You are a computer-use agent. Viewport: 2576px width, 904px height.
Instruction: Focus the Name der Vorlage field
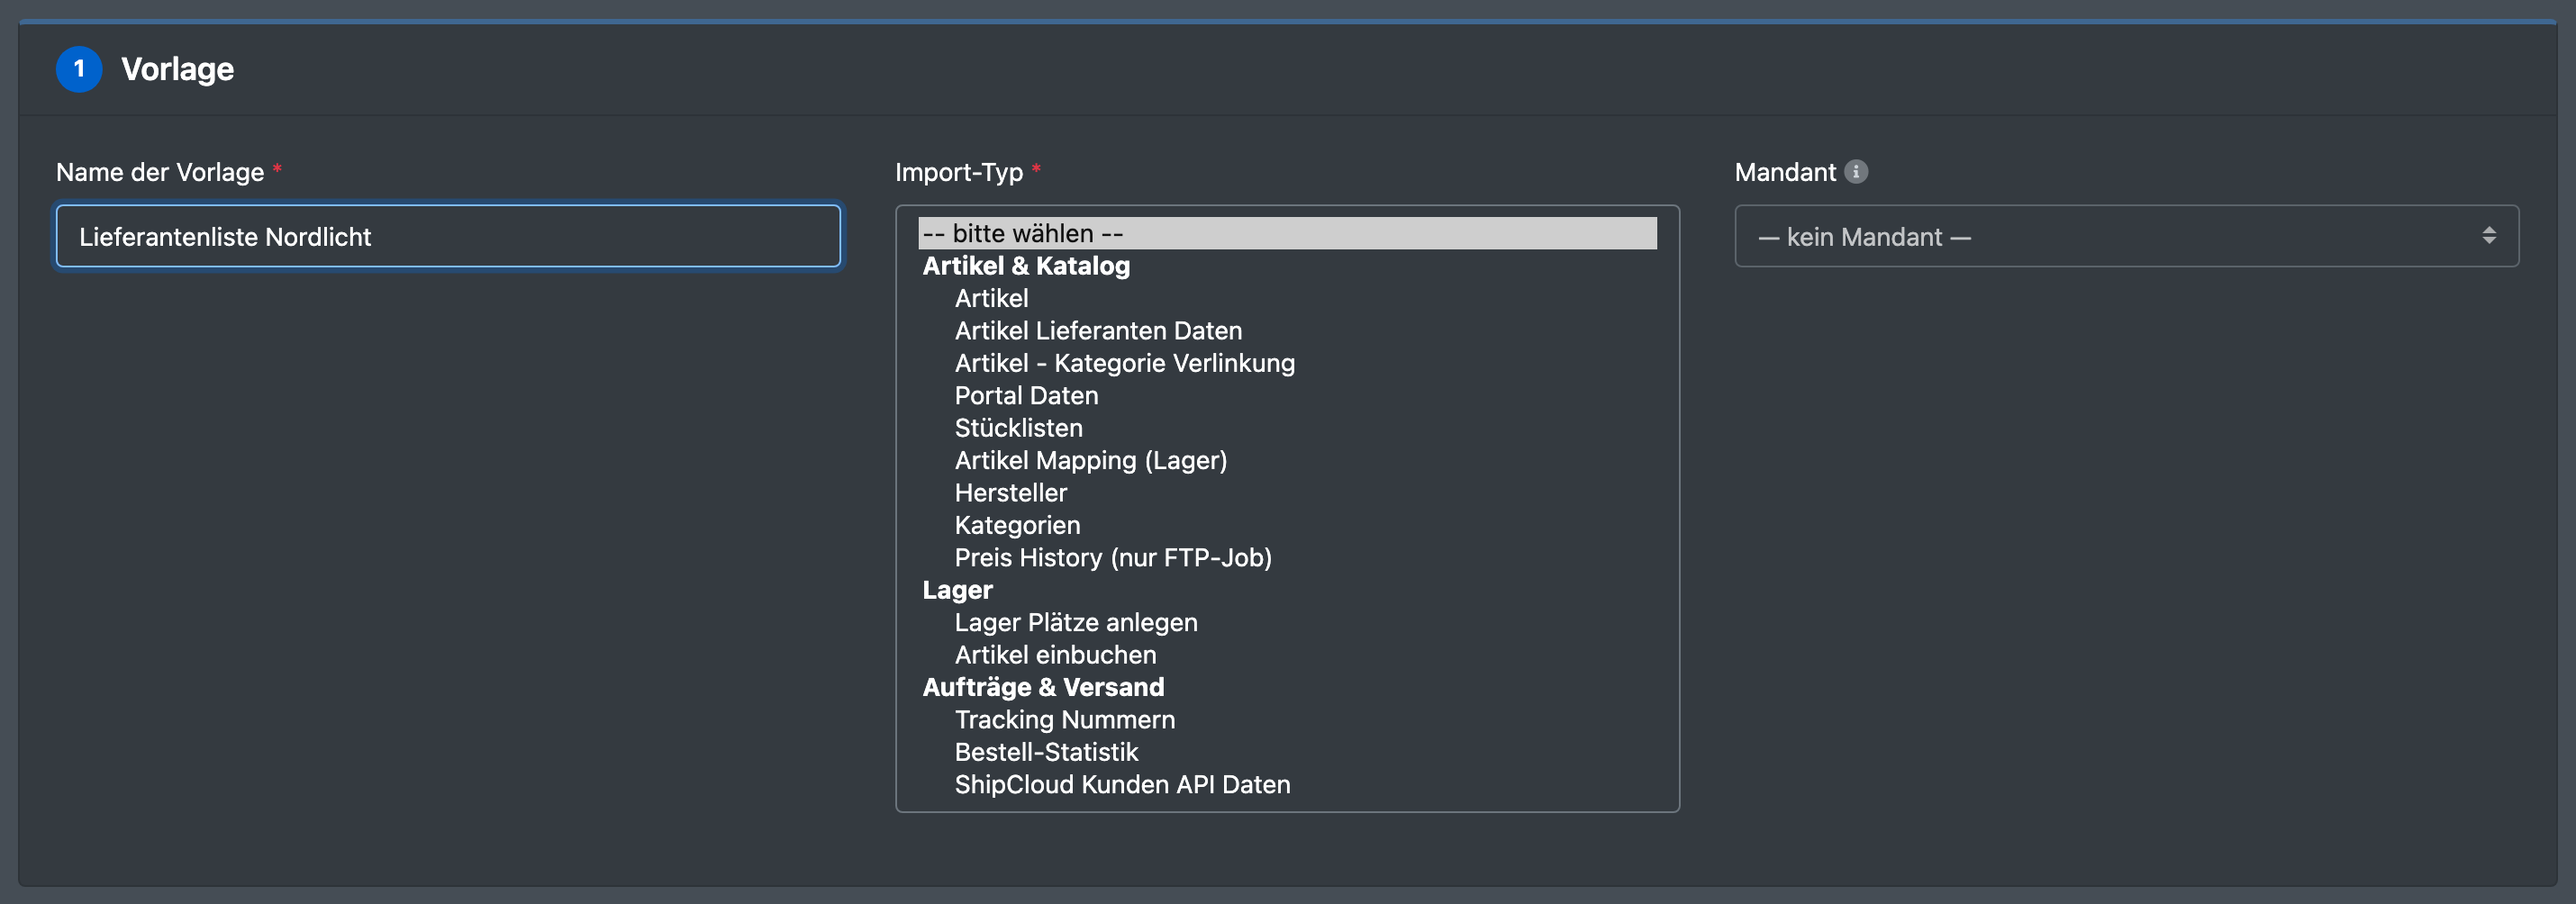[448, 236]
